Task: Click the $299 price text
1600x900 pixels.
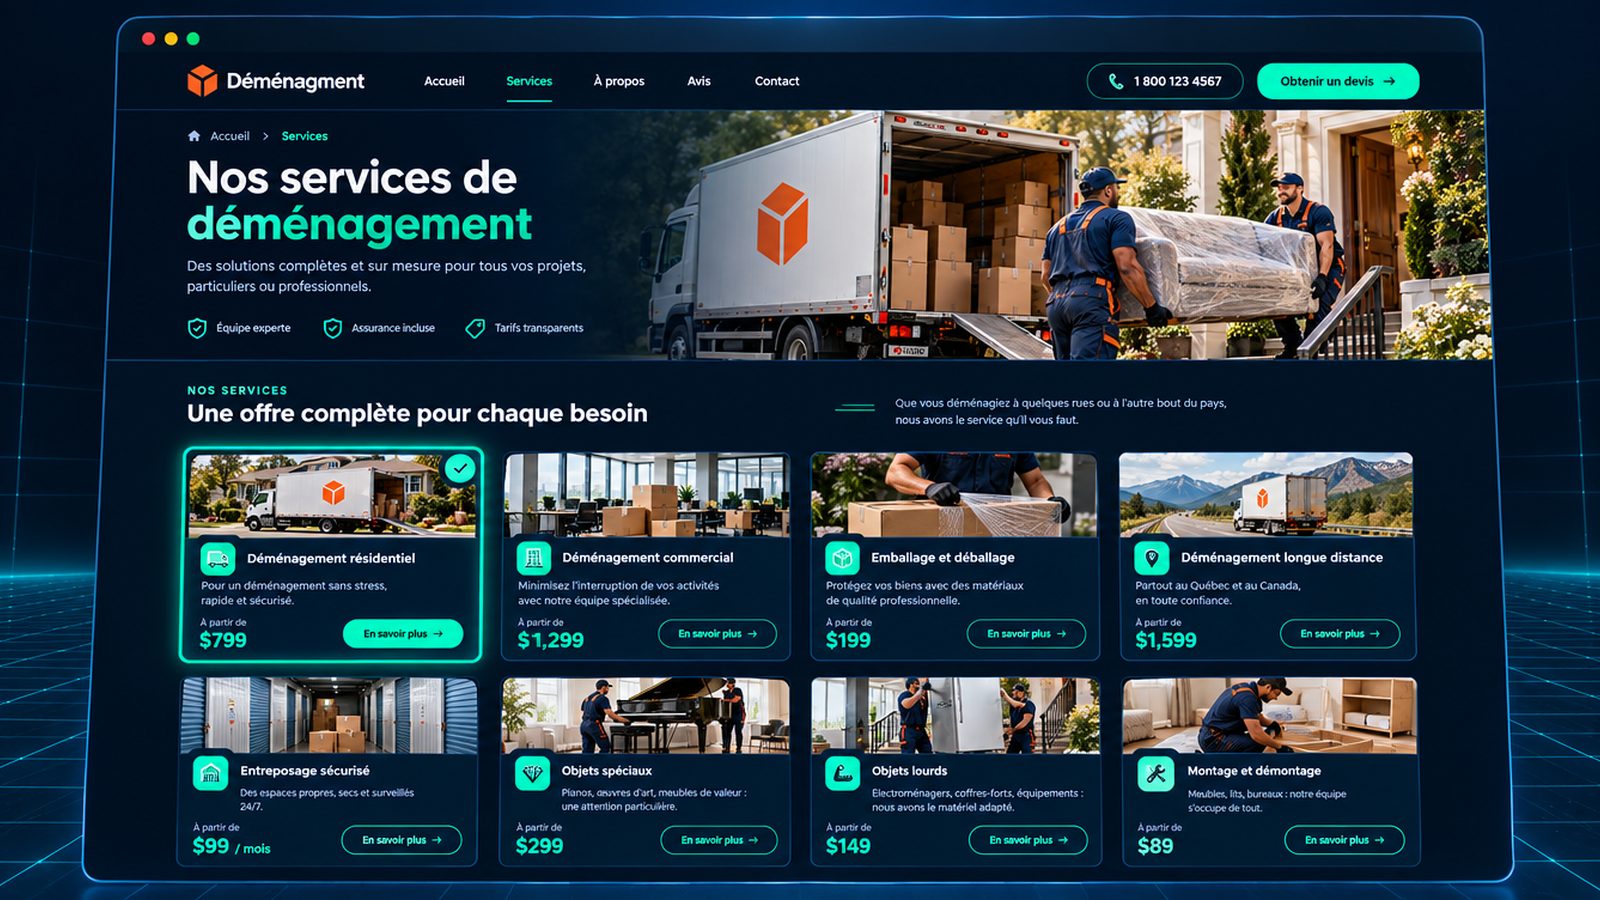Action: 540,847
